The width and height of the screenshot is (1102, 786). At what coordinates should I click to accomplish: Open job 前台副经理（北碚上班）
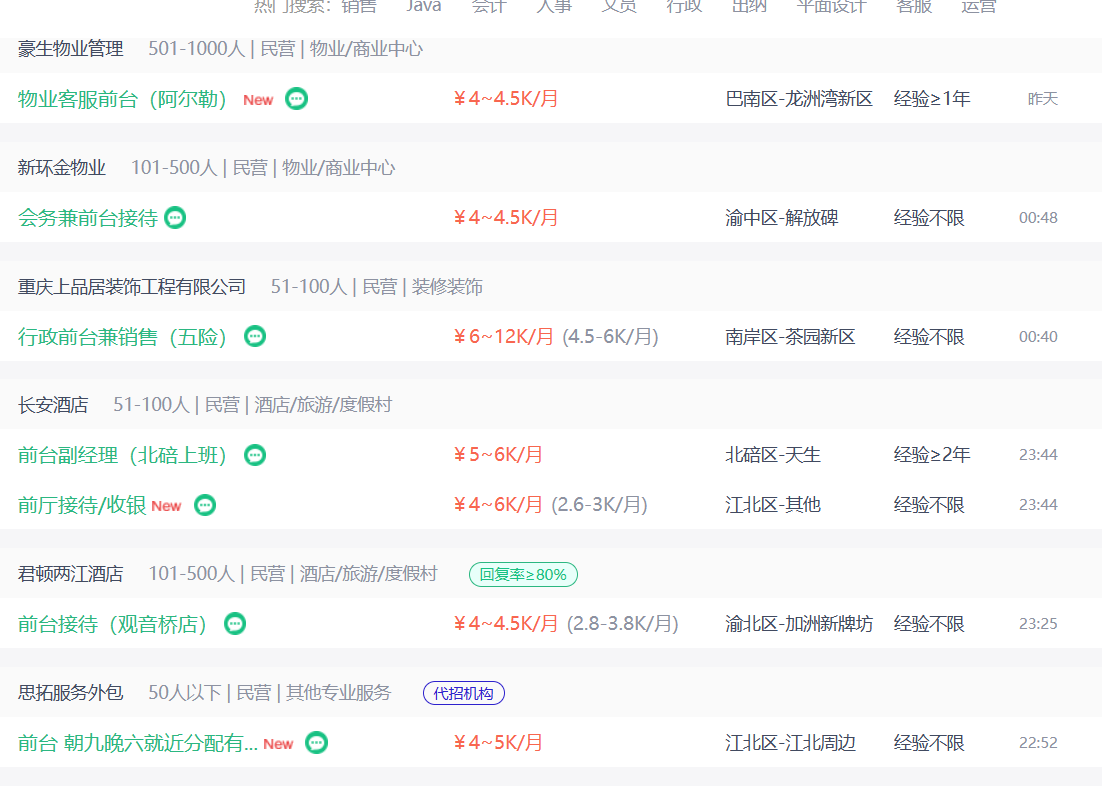coord(123,456)
